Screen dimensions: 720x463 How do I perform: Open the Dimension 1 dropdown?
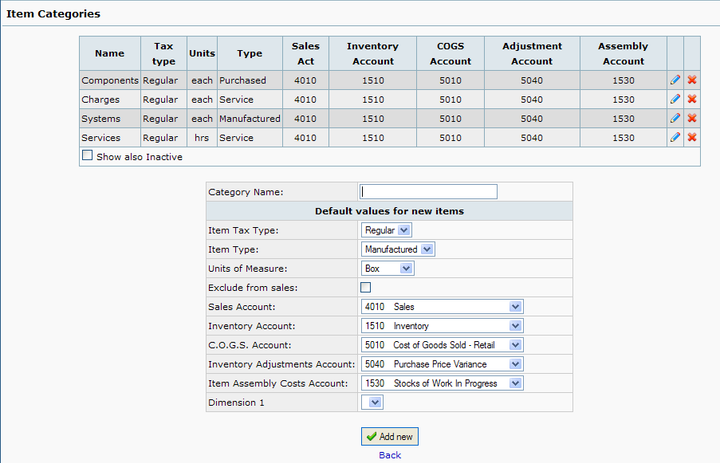click(x=371, y=402)
